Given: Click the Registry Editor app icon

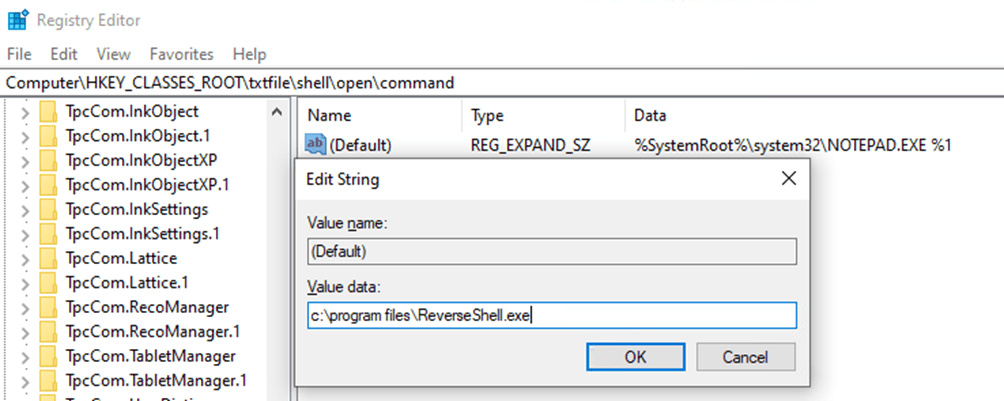Looking at the screenshot, I should pyautogui.click(x=17, y=19).
